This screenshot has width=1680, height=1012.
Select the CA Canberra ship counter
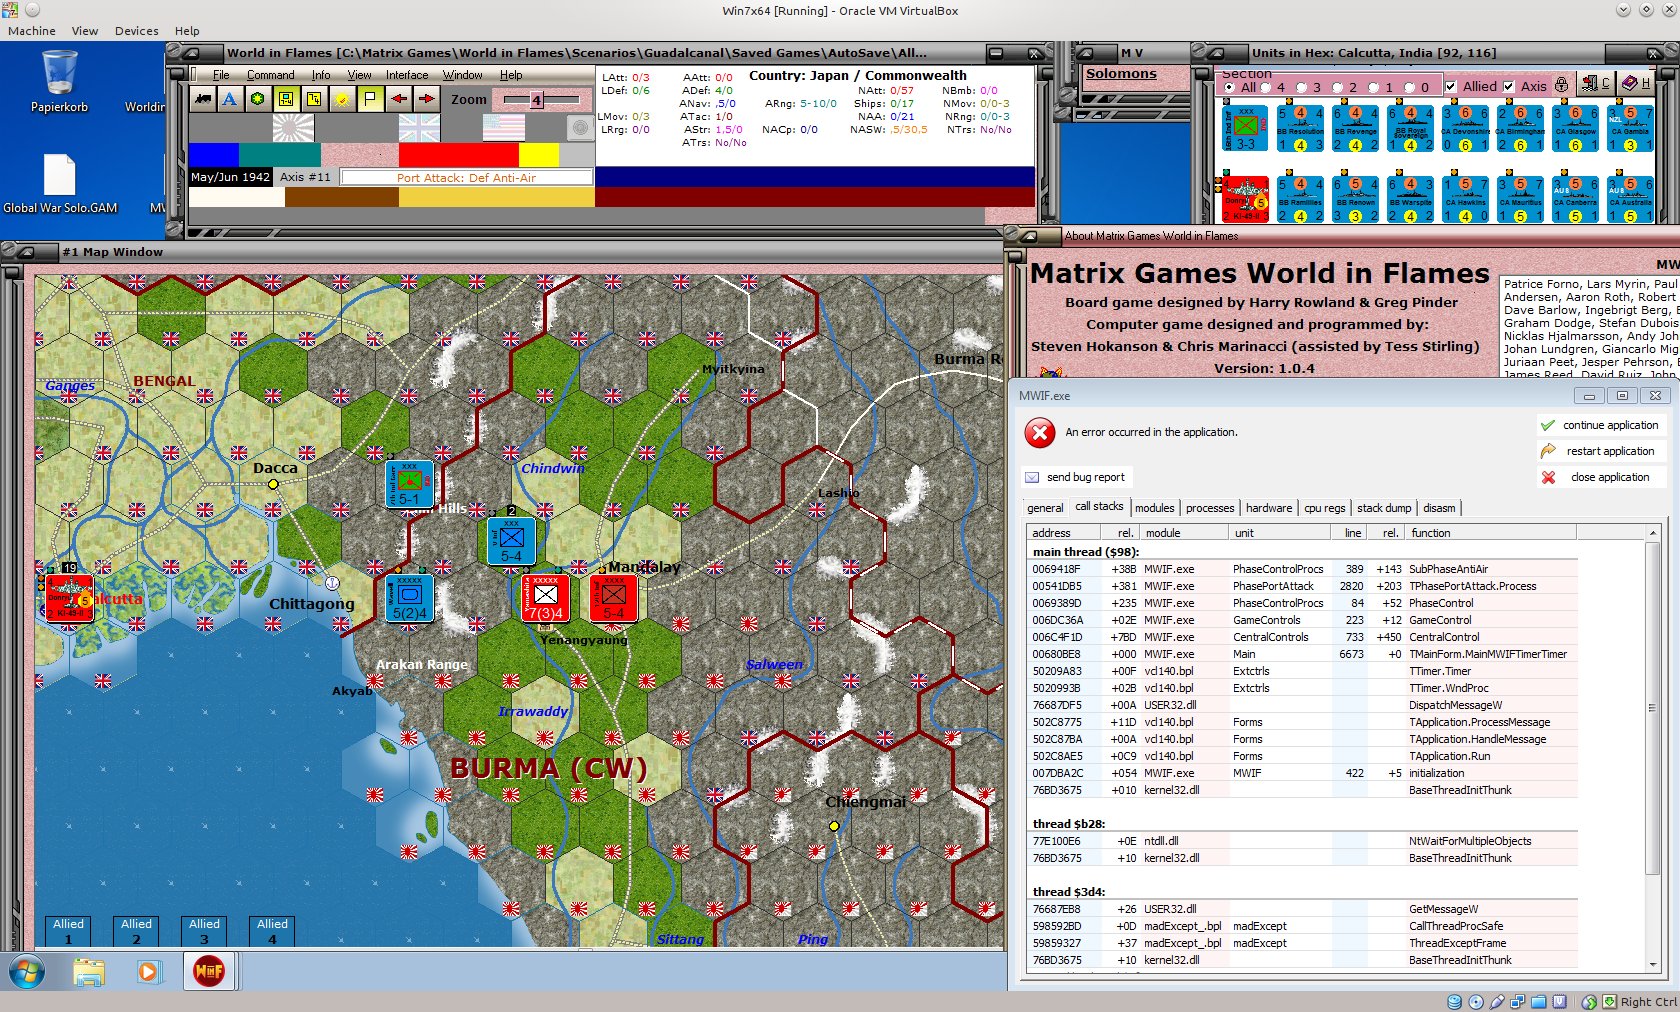pyautogui.click(x=1575, y=199)
